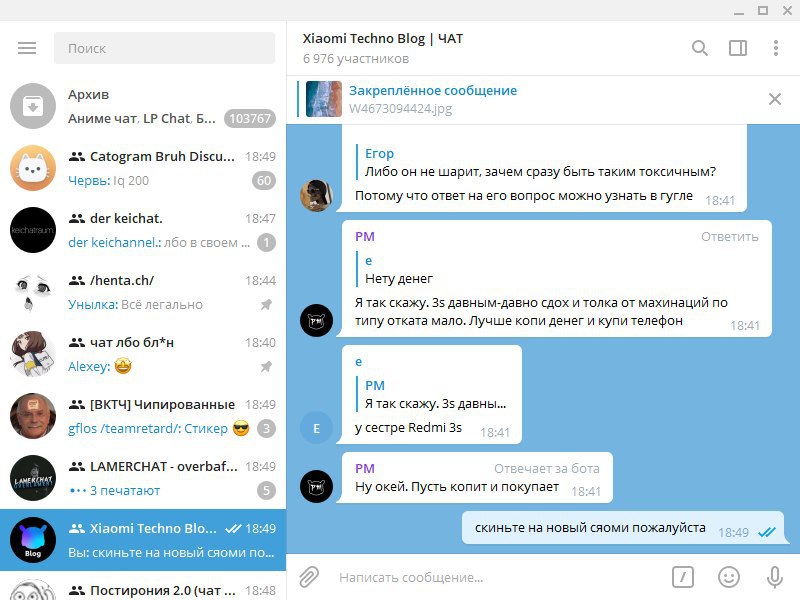Image resolution: width=800 pixels, height=600 pixels.
Task: Open the Catogram Bruh Discussion chat
Action: coord(143,168)
